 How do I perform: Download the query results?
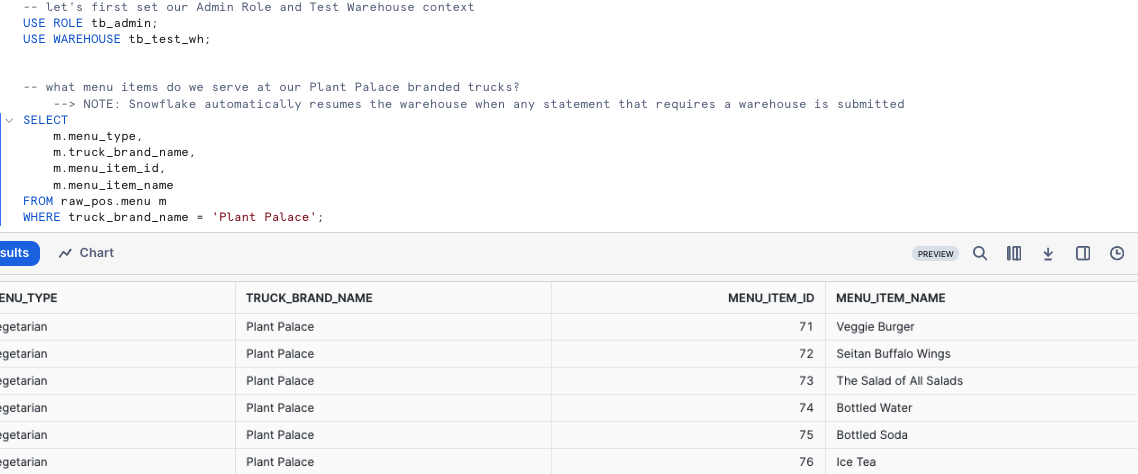pos(1048,254)
